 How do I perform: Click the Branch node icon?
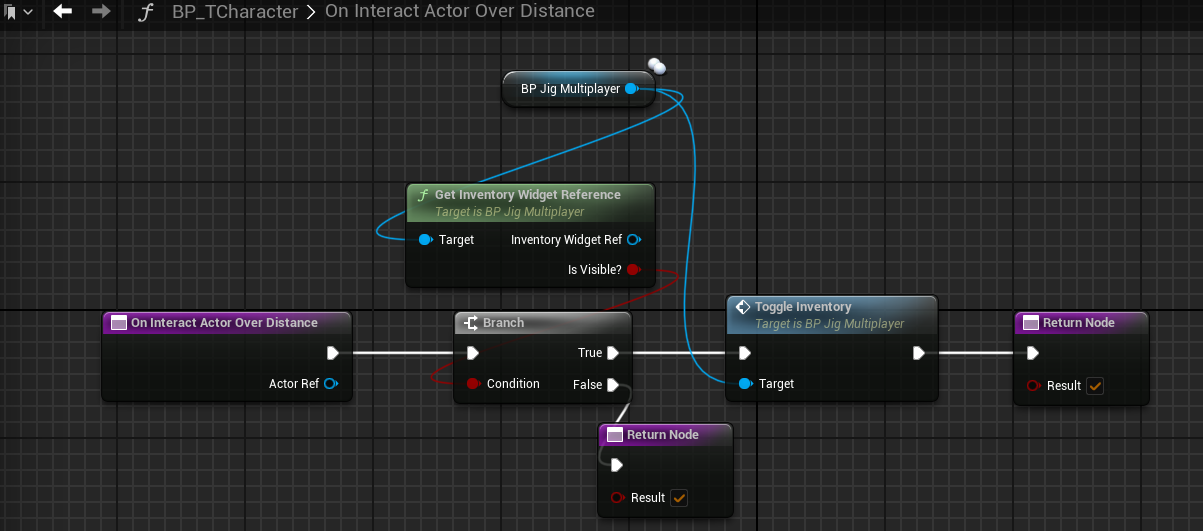[x=470, y=323]
